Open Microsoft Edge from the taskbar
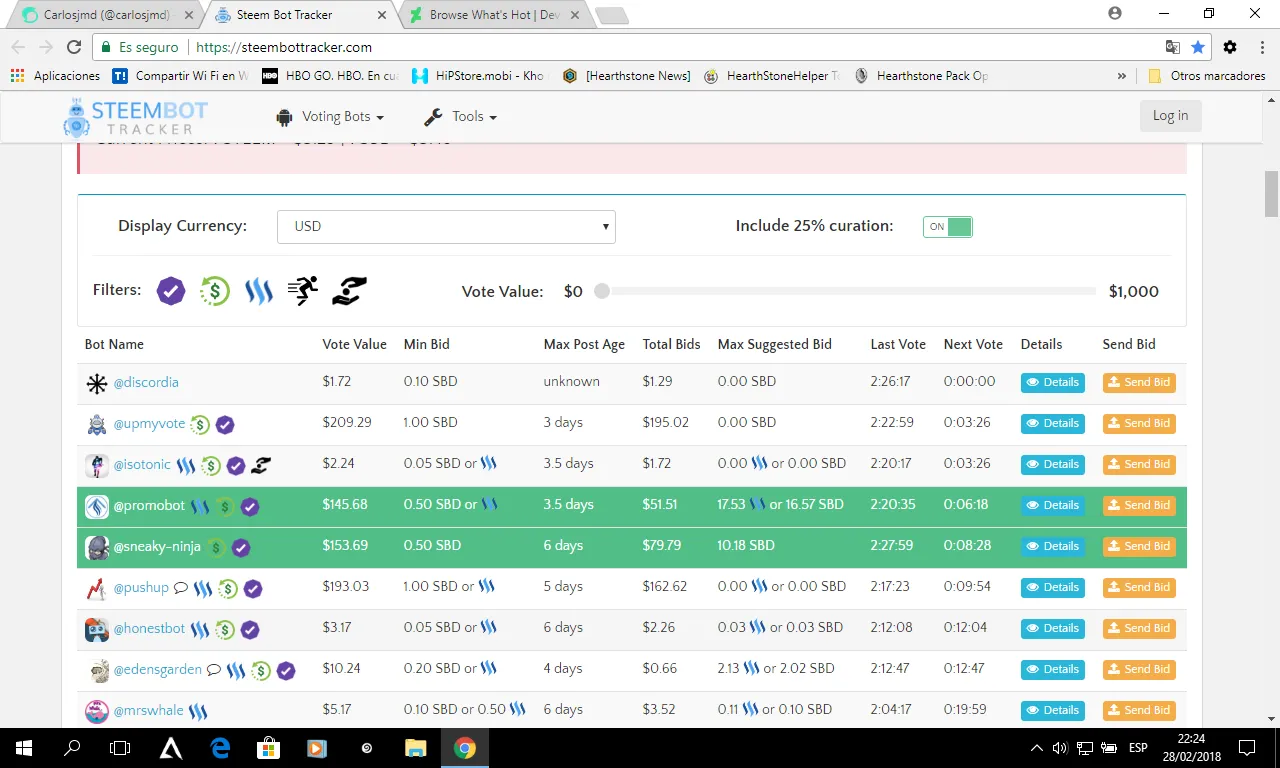Image resolution: width=1280 pixels, height=768 pixels. point(220,747)
